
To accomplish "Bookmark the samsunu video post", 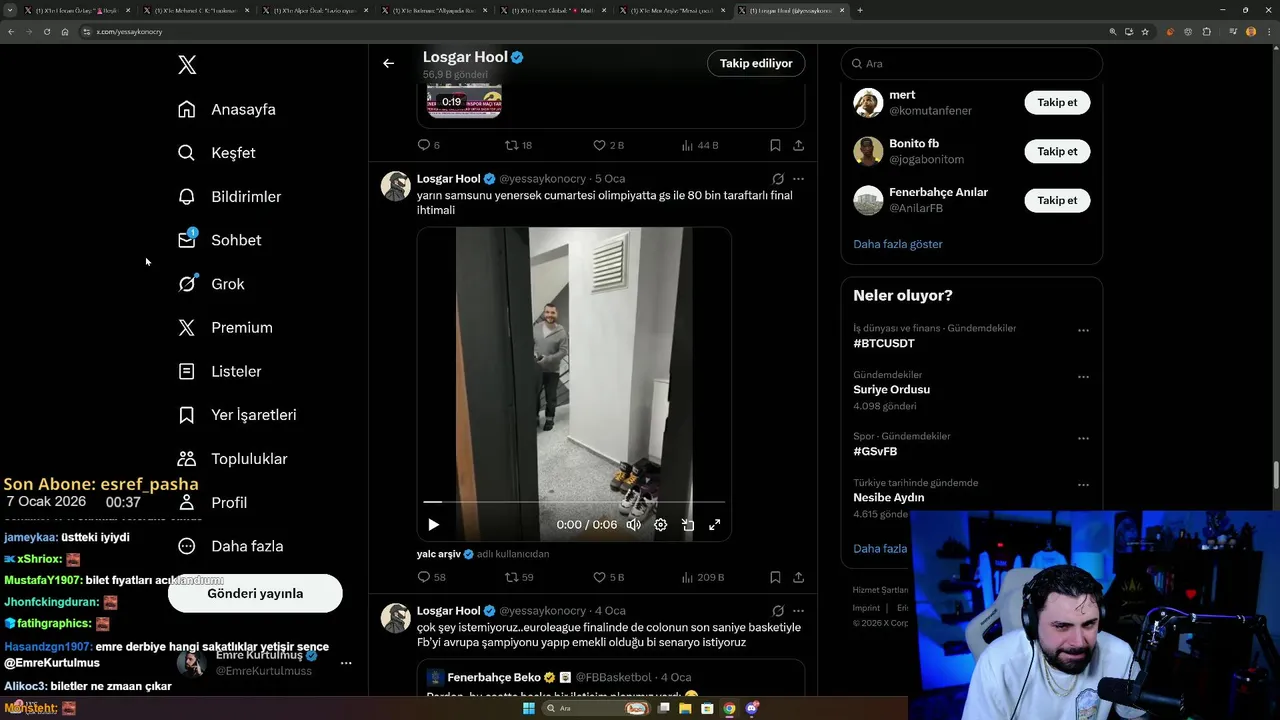I will [x=775, y=577].
